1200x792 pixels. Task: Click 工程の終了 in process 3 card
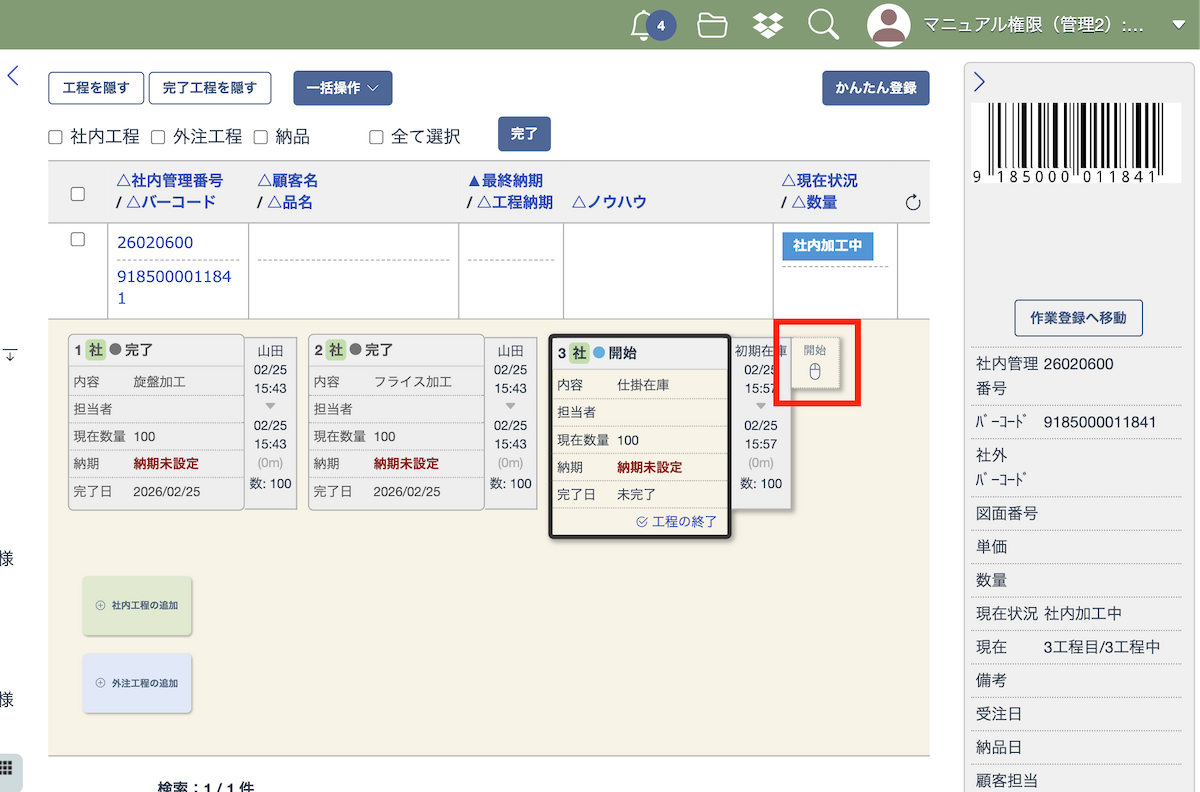tap(677, 522)
